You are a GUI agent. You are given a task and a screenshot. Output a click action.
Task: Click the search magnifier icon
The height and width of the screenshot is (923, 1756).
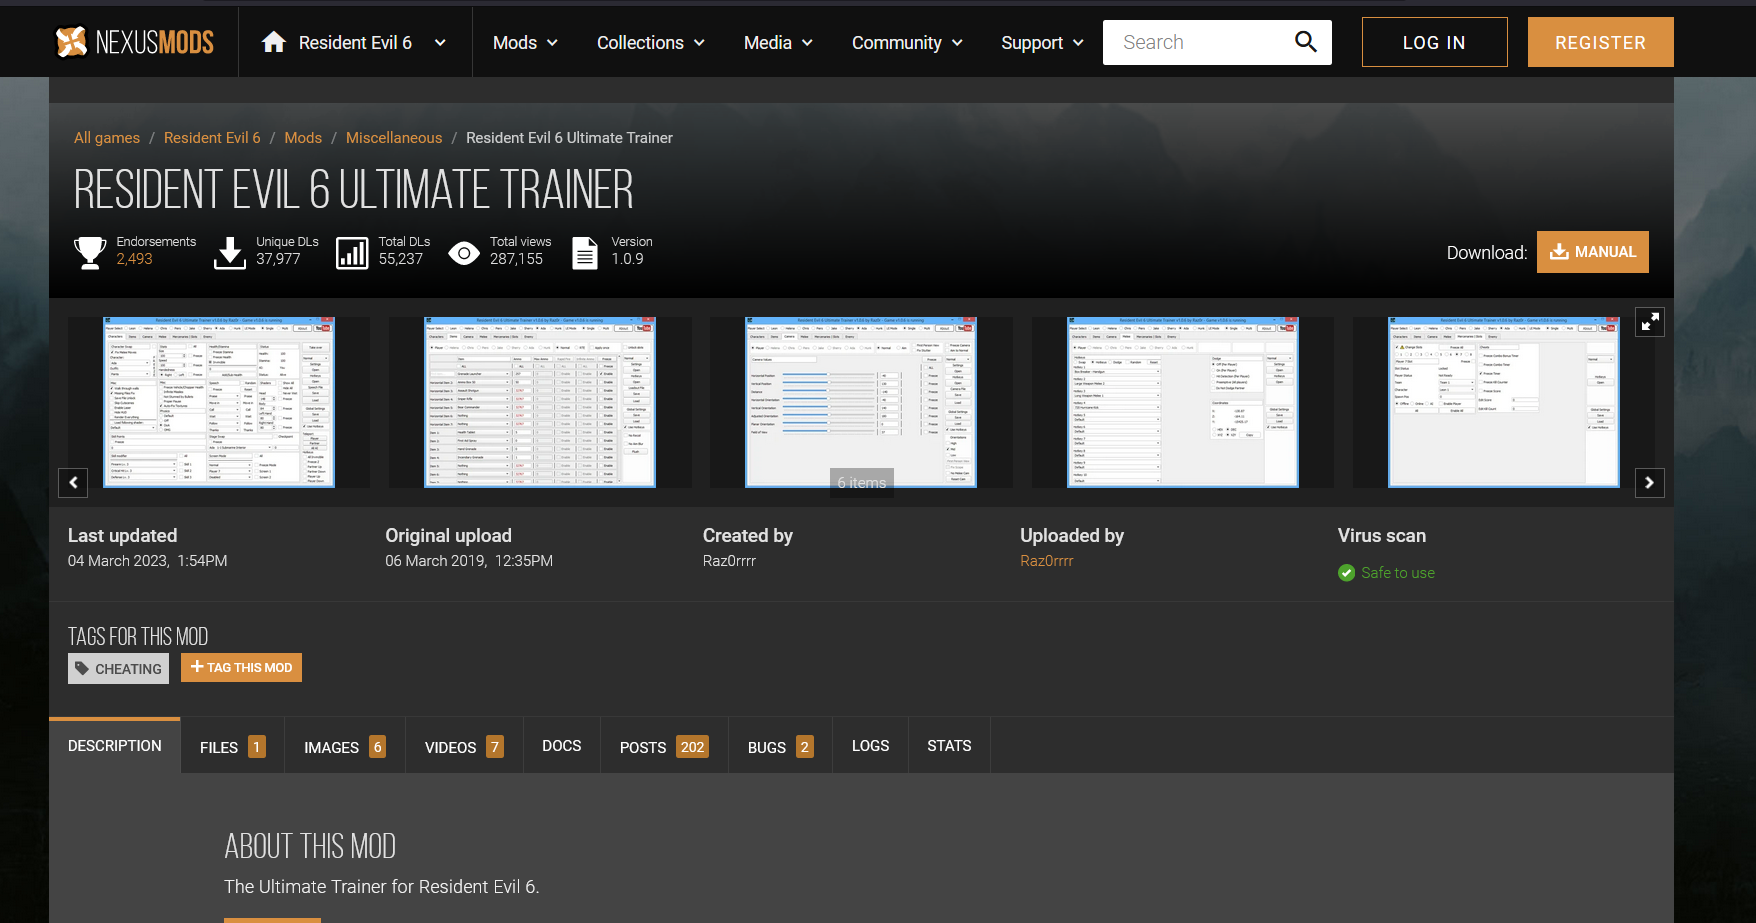pyautogui.click(x=1305, y=42)
